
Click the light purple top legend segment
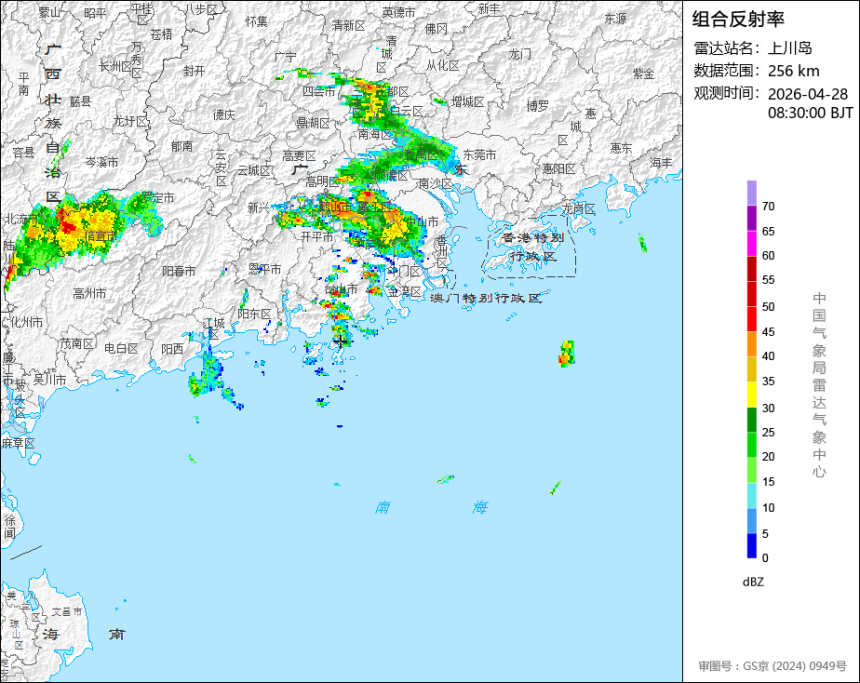[751, 193]
